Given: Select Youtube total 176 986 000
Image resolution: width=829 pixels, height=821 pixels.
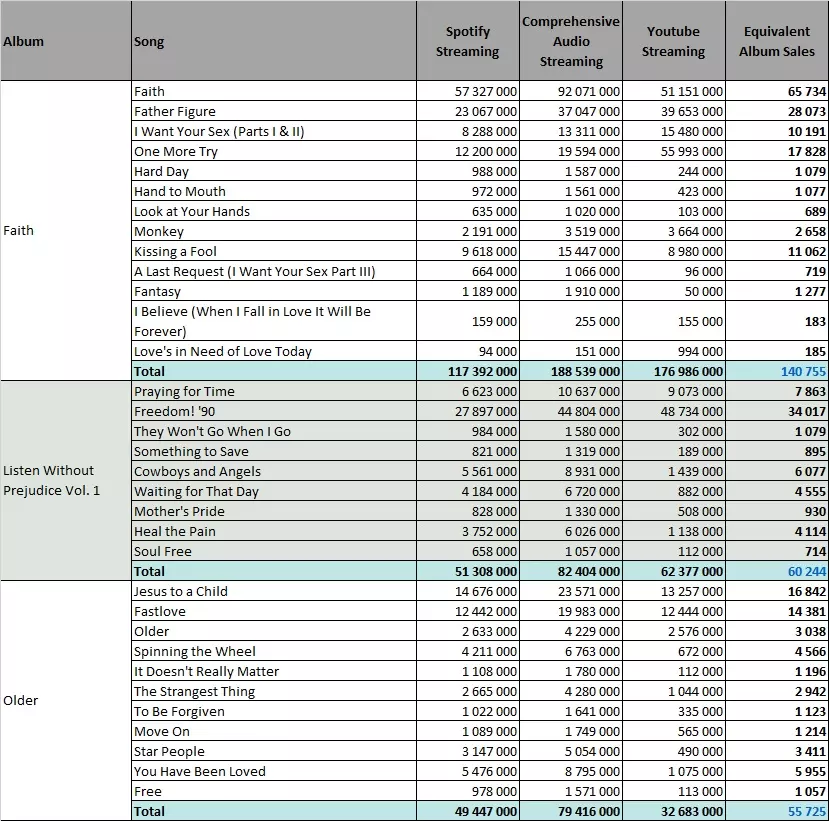Looking at the screenshot, I should coord(674,371).
